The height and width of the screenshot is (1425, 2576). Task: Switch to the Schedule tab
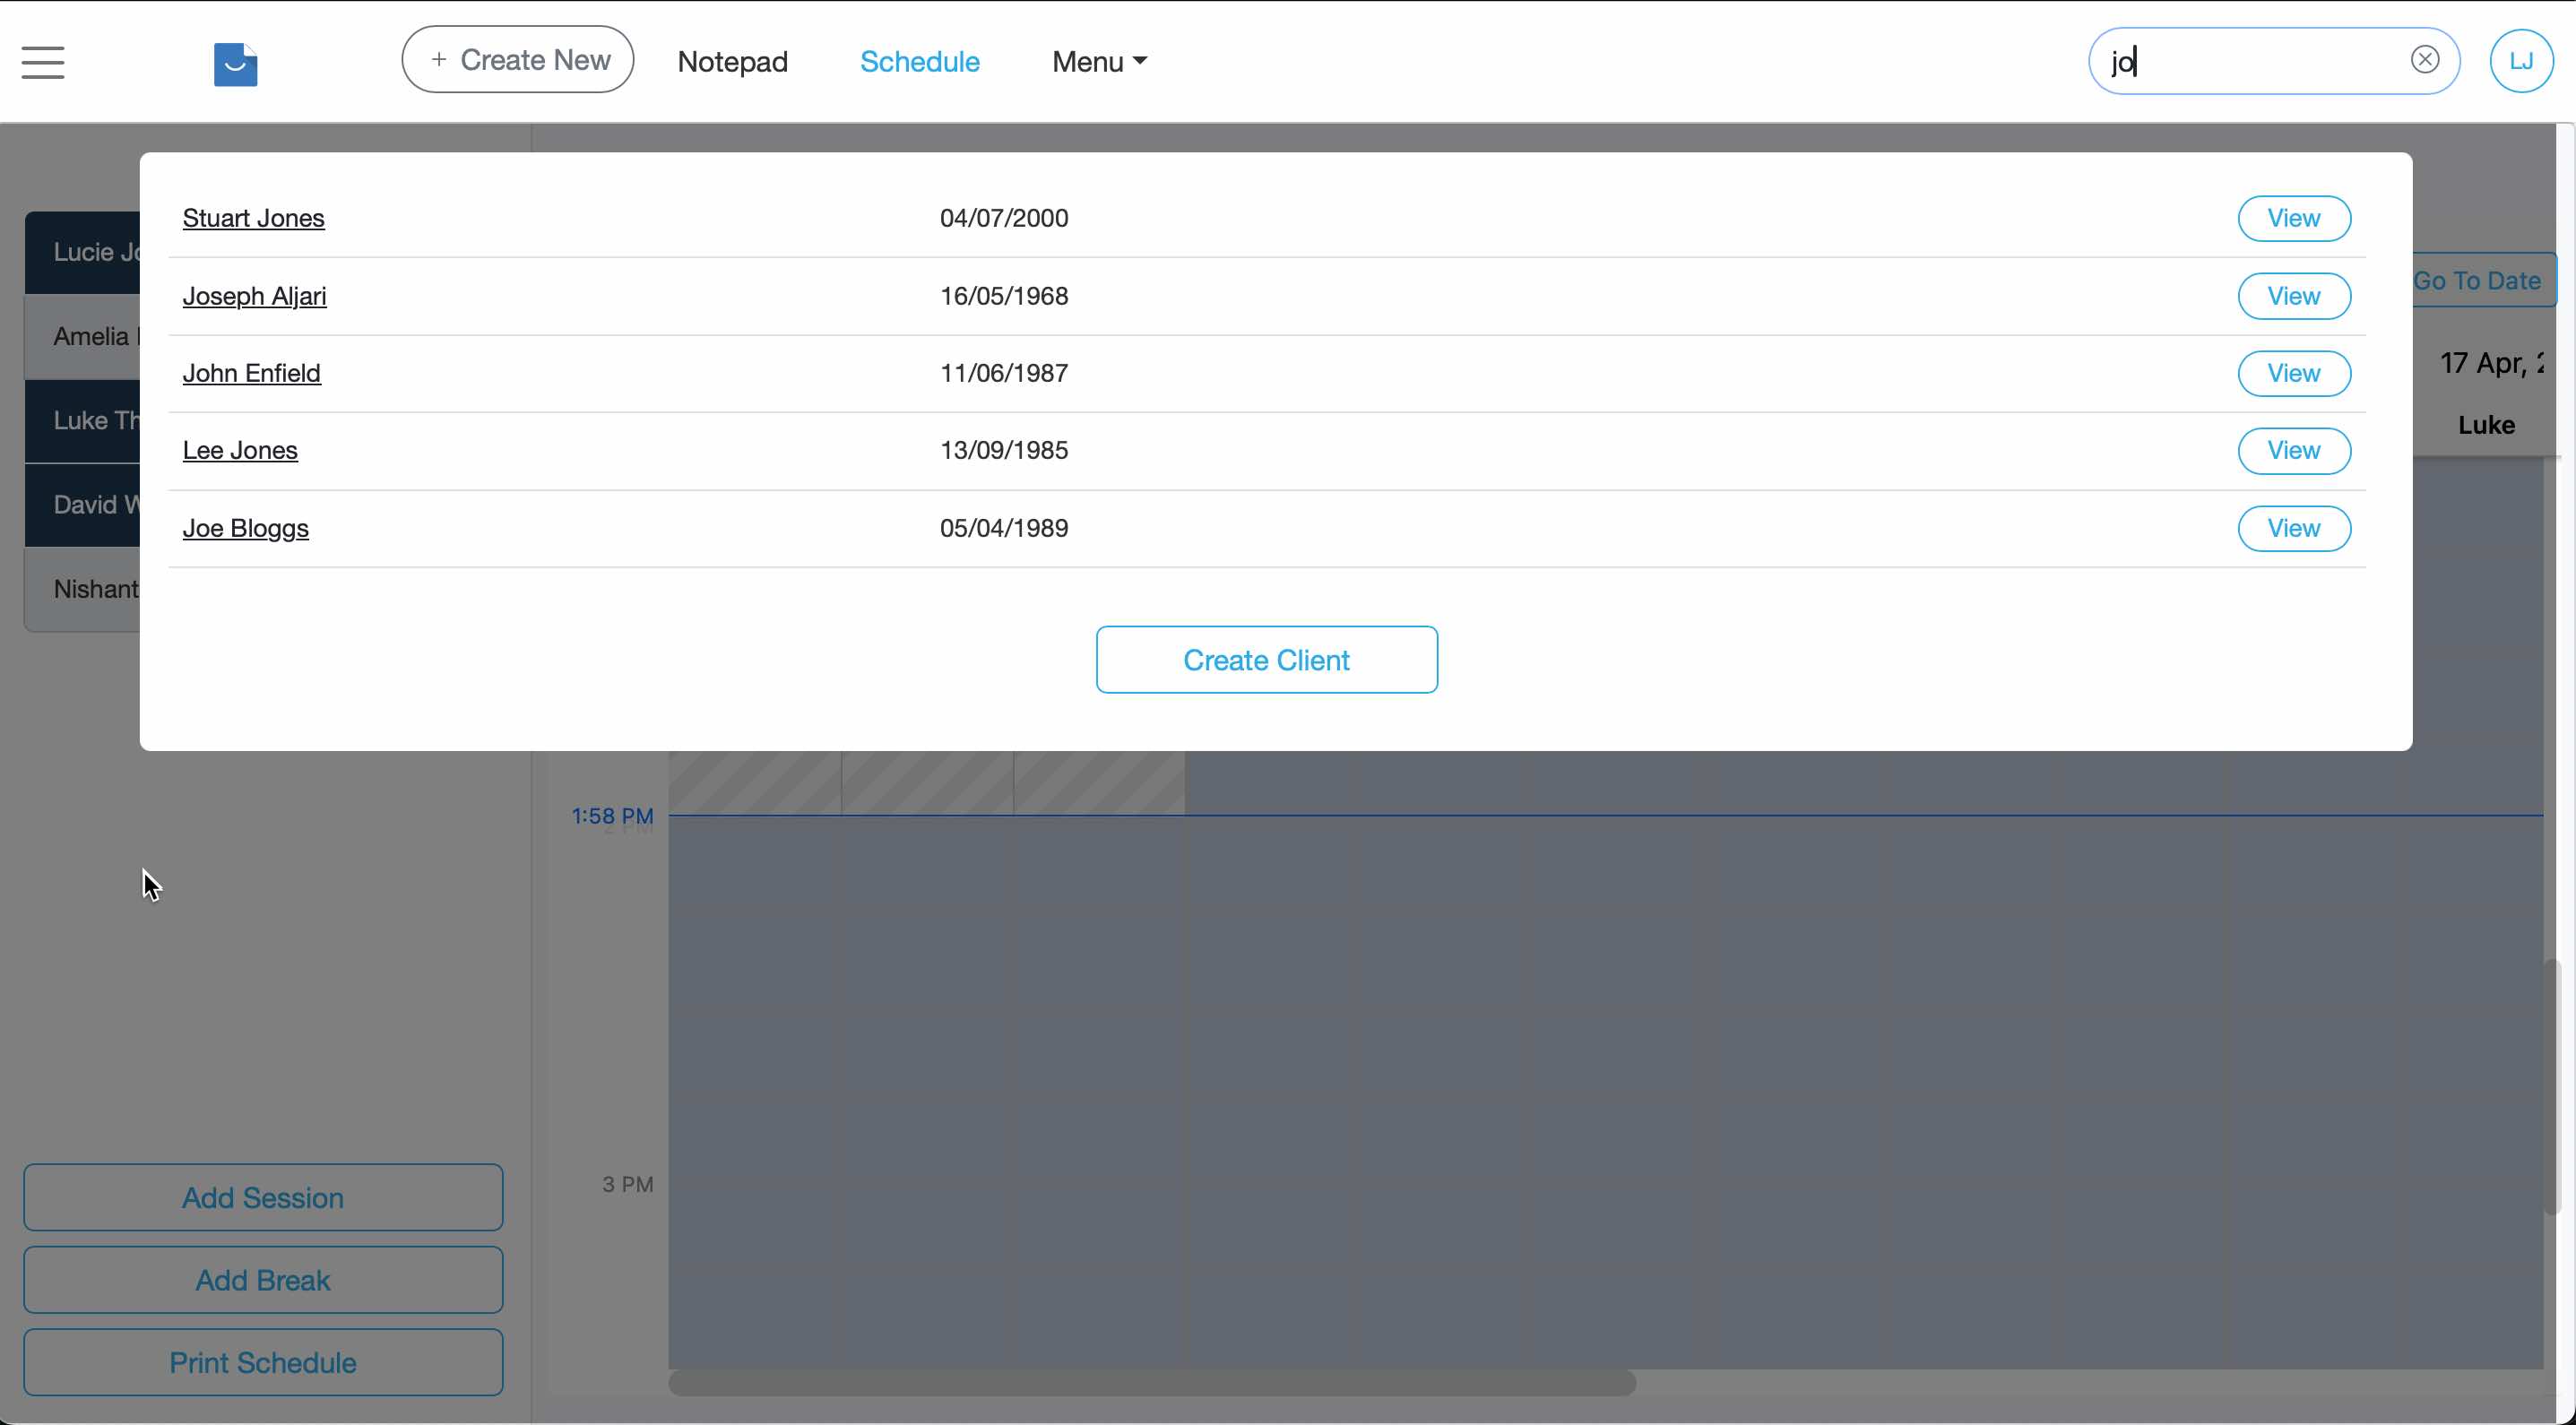(x=919, y=62)
